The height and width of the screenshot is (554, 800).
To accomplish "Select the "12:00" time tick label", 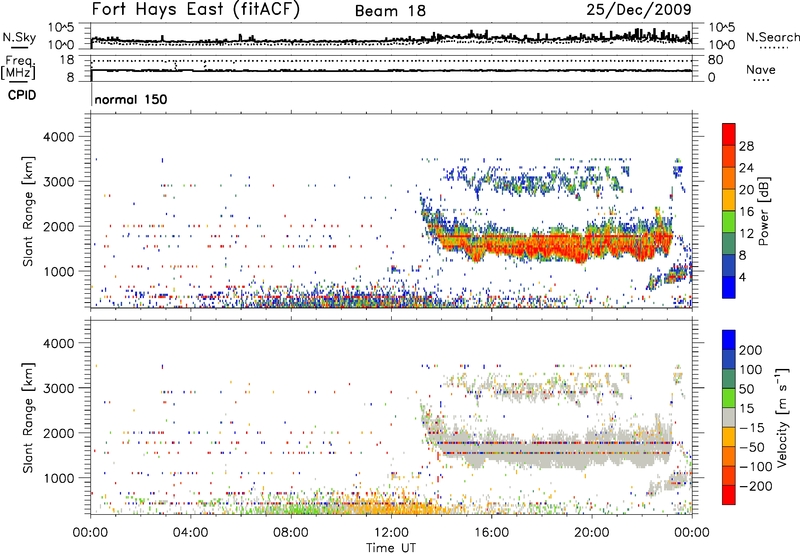I will tap(391, 533).
